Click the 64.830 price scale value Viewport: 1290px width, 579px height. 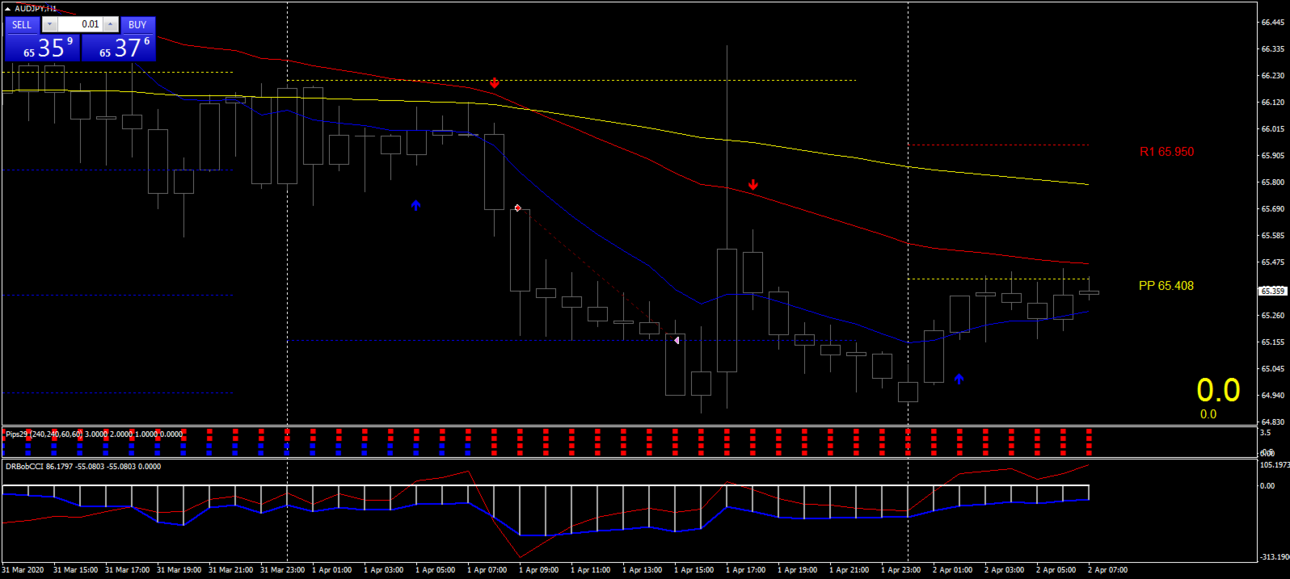tap(1272, 422)
